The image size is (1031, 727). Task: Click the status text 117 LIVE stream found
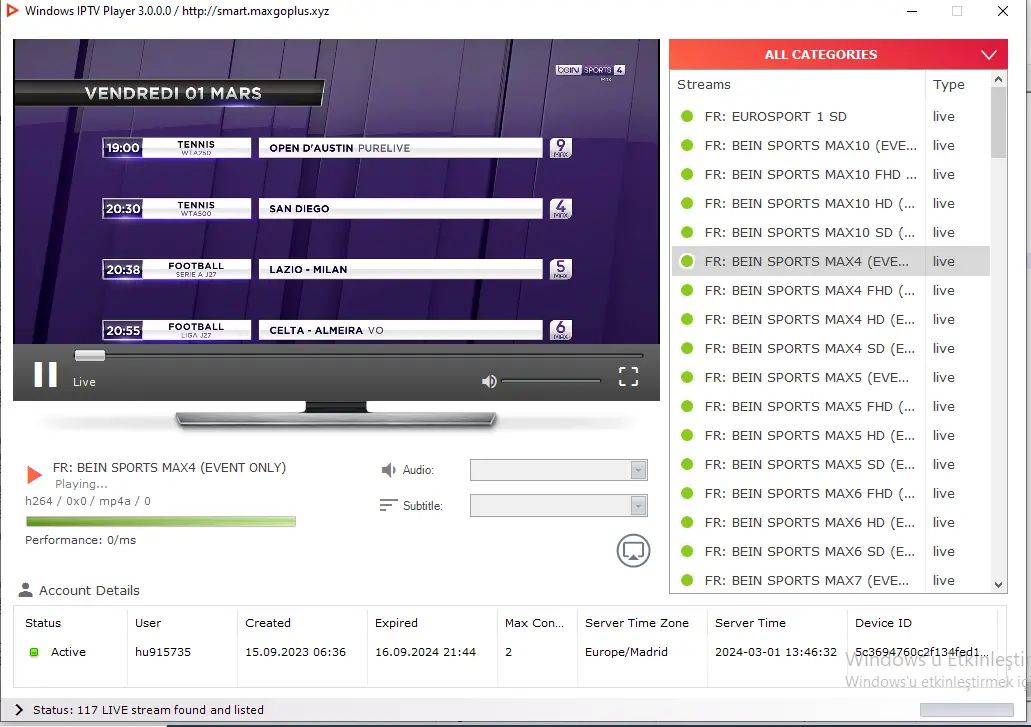click(148, 709)
